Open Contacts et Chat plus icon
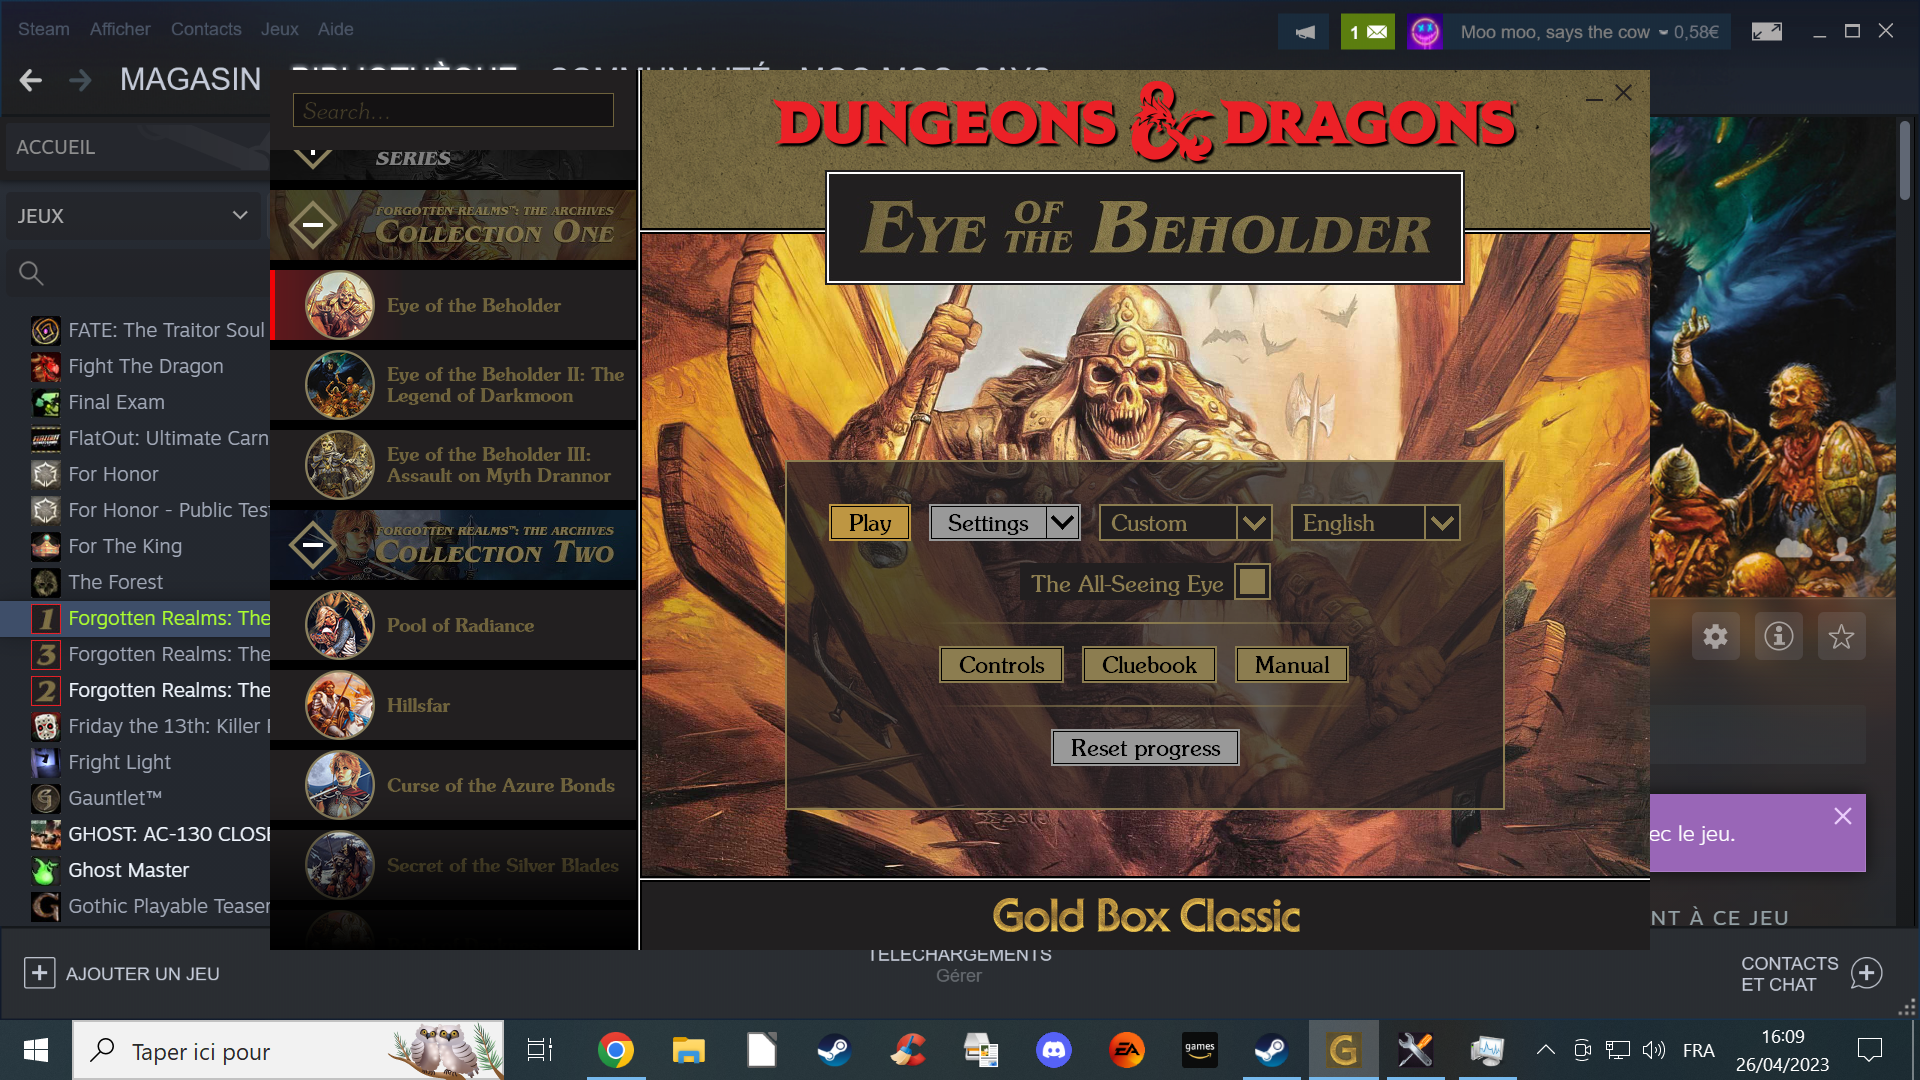This screenshot has width=1920, height=1080. (x=1866, y=973)
